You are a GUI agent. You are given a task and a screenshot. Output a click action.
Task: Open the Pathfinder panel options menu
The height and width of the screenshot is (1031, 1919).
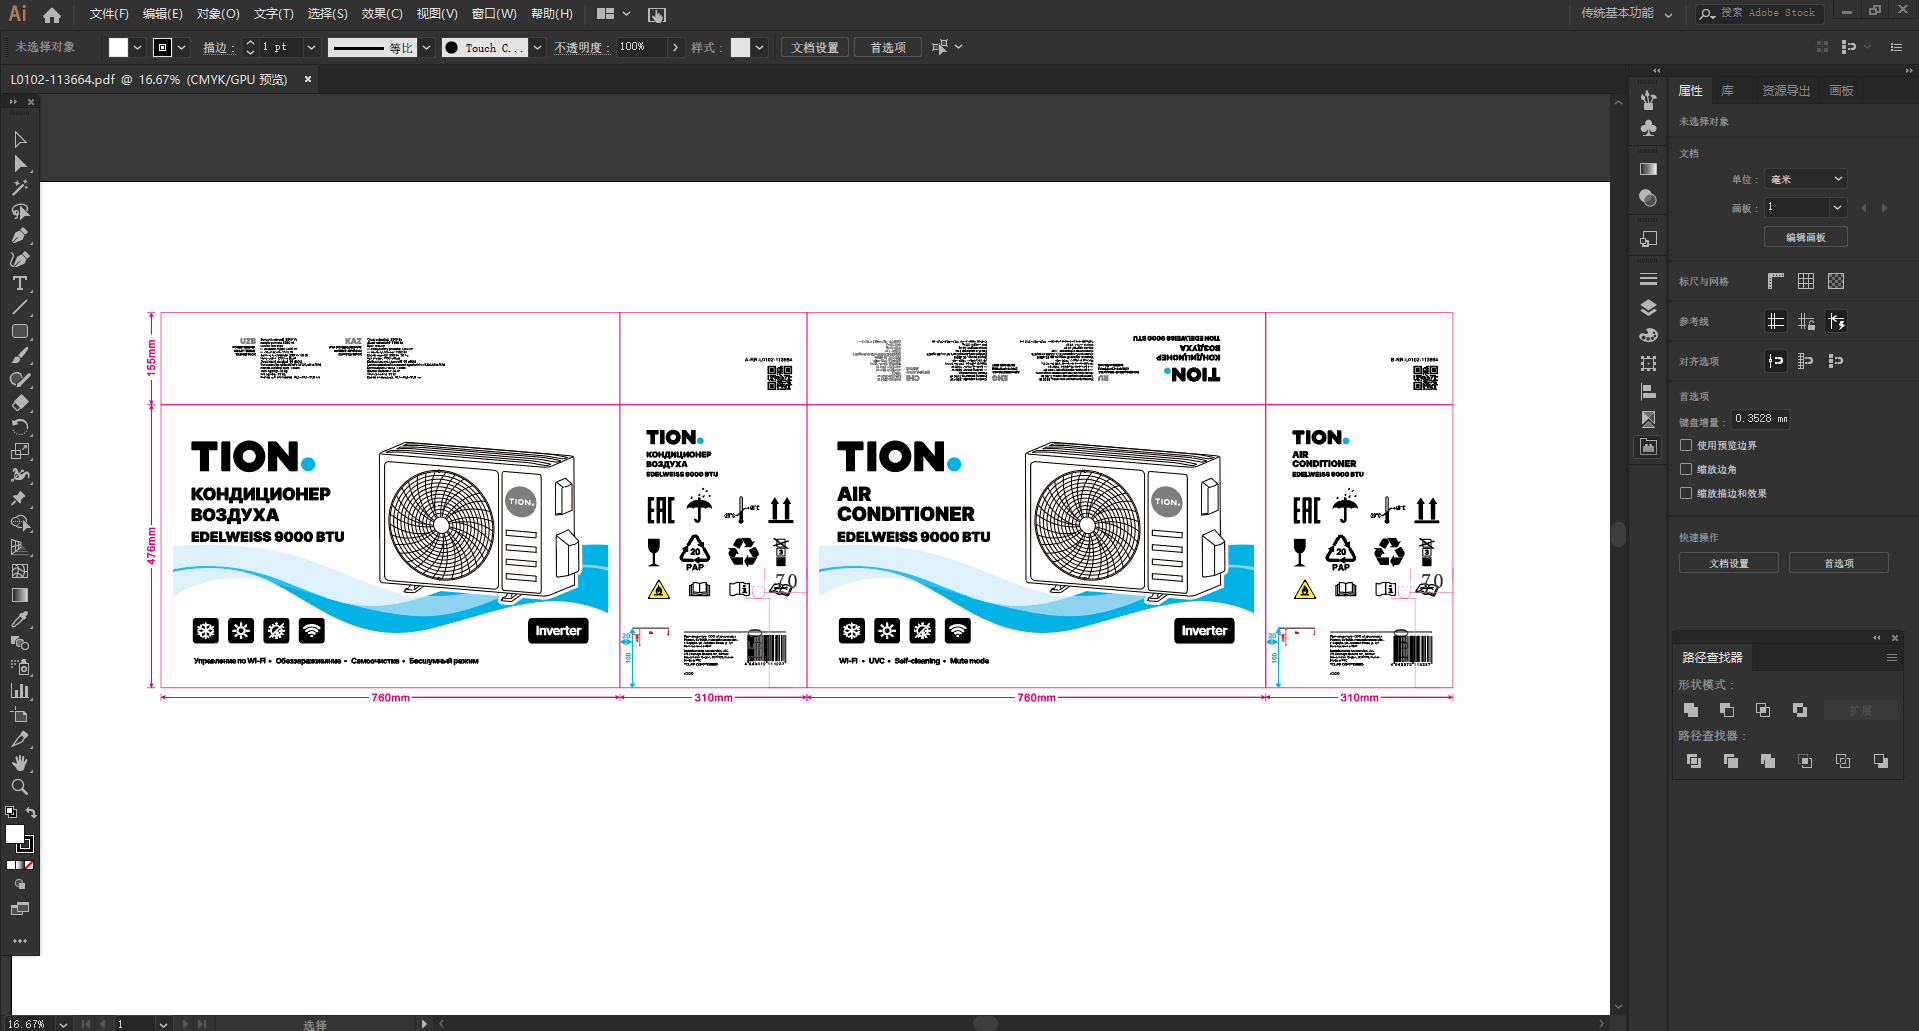[x=1892, y=657]
